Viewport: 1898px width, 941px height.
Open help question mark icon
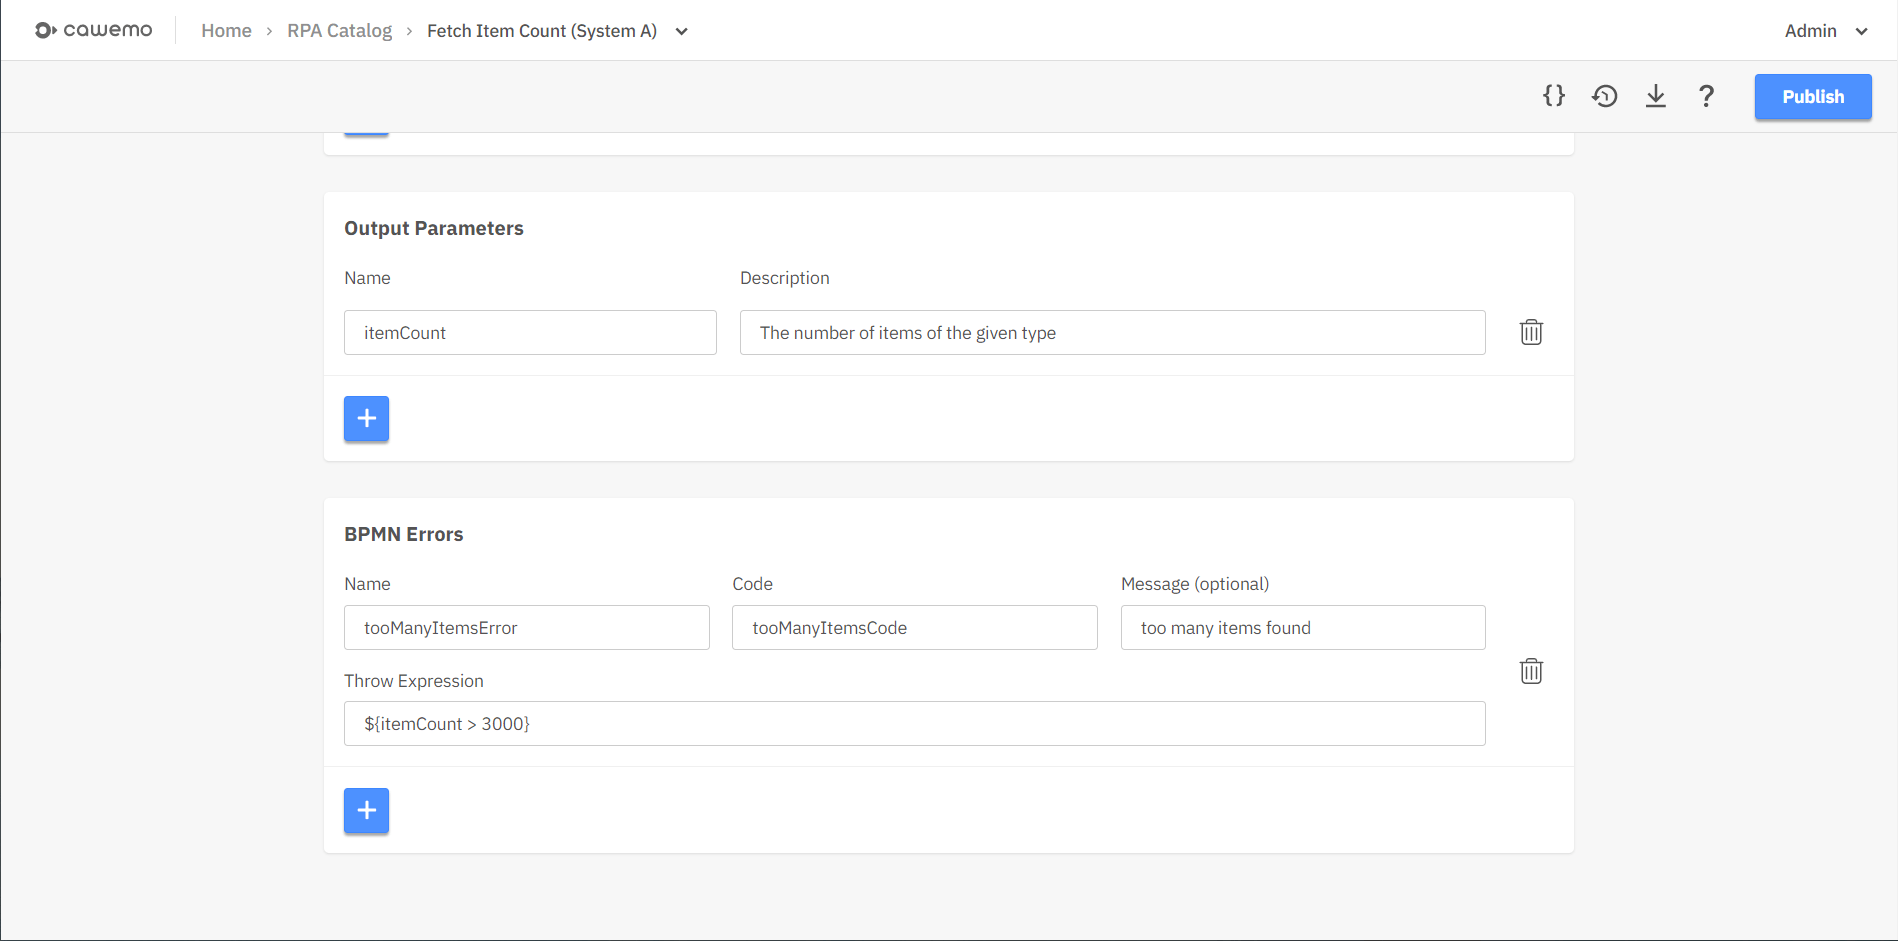pos(1706,96)
